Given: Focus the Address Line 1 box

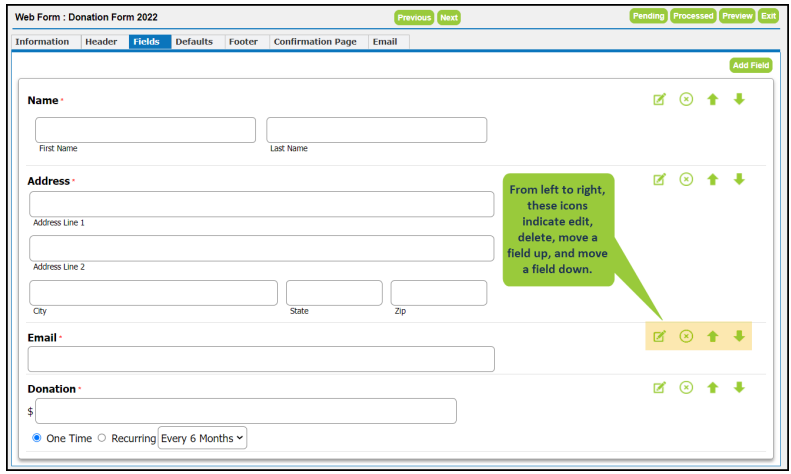Looking at the screenshot, I should [x=261, y=204].
